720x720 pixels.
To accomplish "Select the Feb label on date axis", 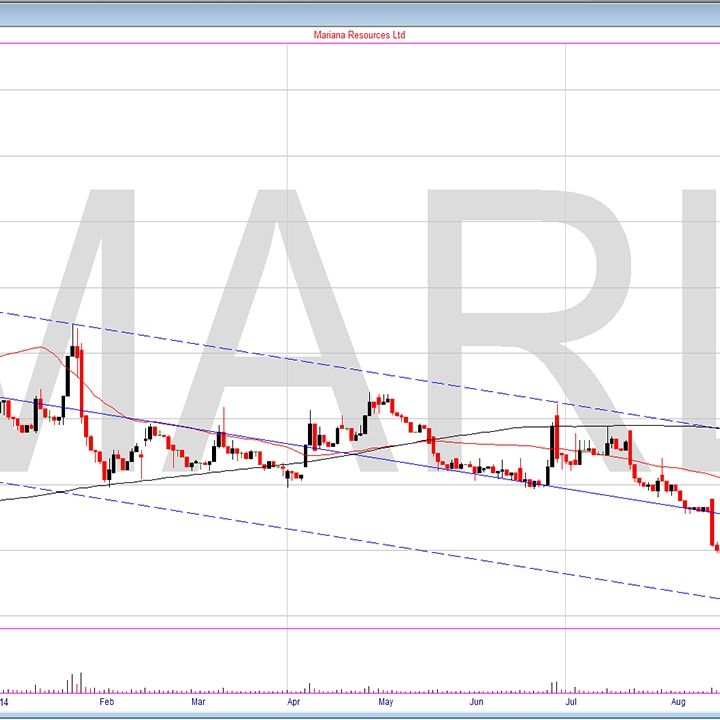I will (x=107, y=703).
